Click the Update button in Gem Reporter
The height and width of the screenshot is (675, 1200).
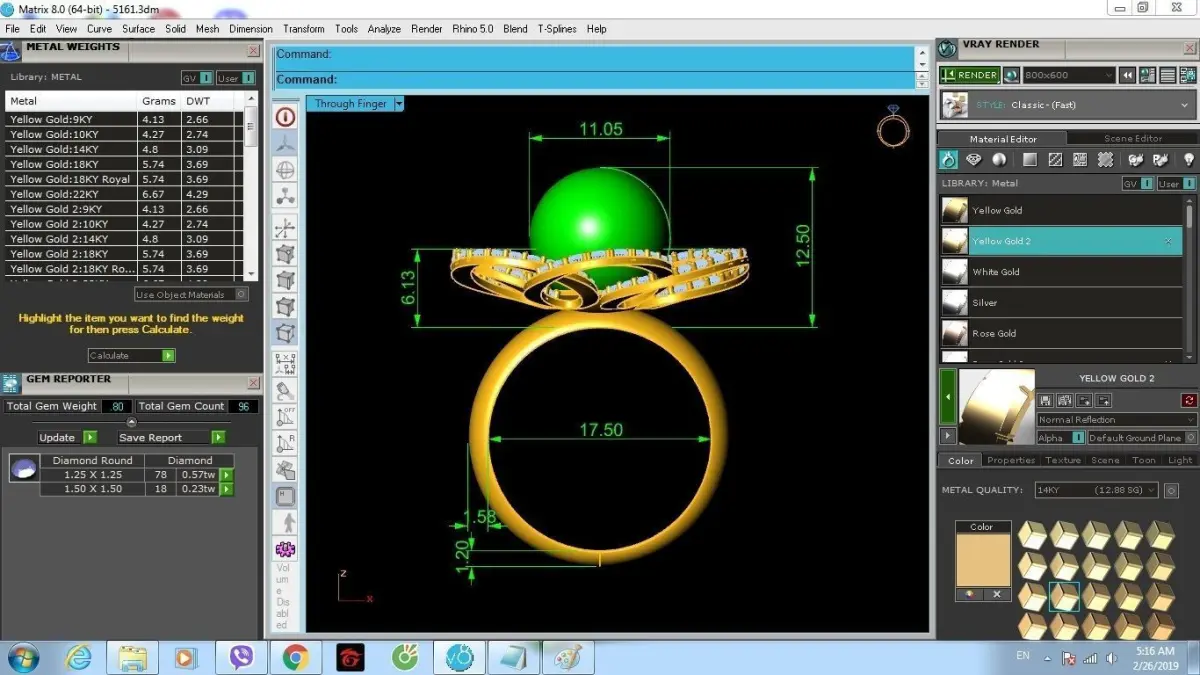pyautogui.click(x=66, y=438)
